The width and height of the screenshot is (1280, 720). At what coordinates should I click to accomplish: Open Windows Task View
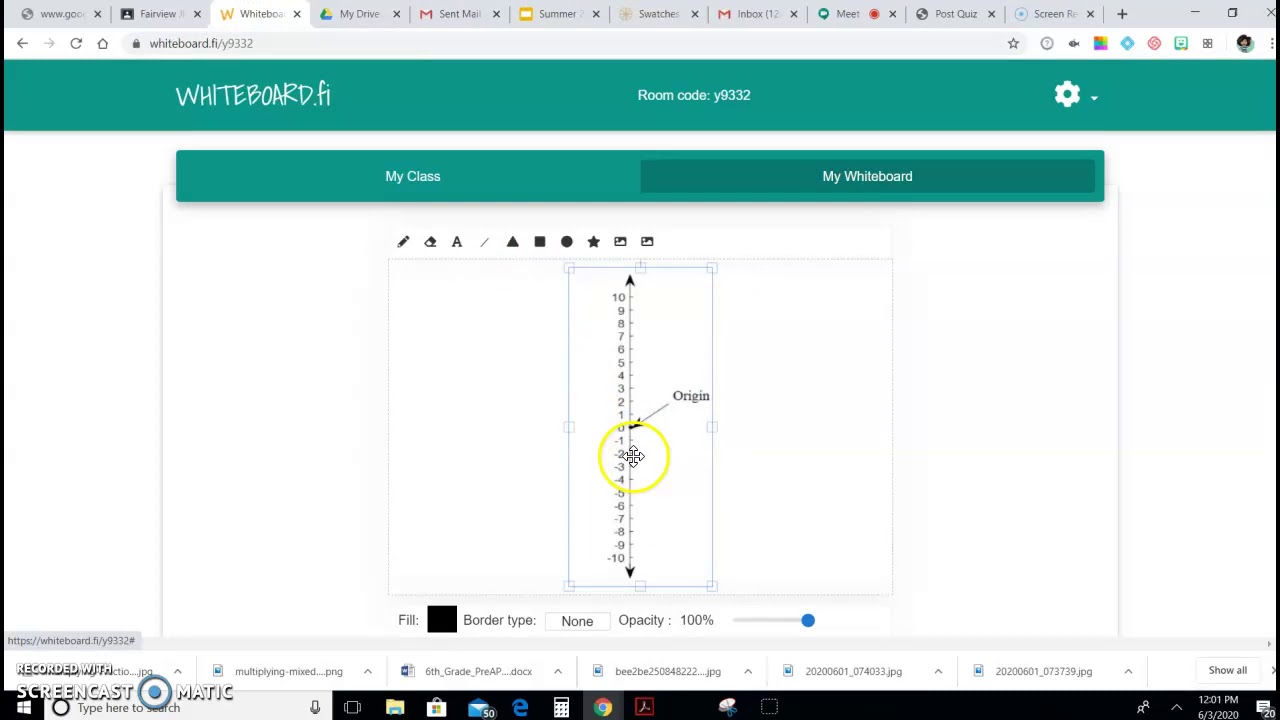(x=352, y=708)
